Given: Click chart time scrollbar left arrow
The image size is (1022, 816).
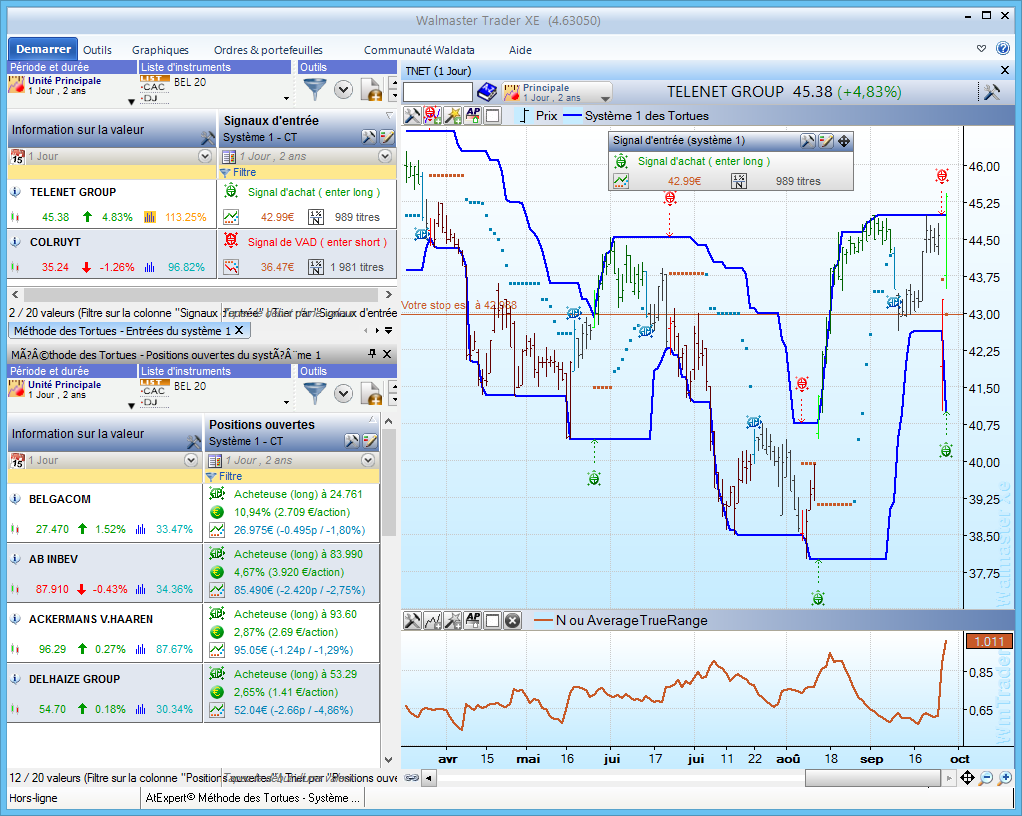Looking at the screenshot, I should pos(428,778).
